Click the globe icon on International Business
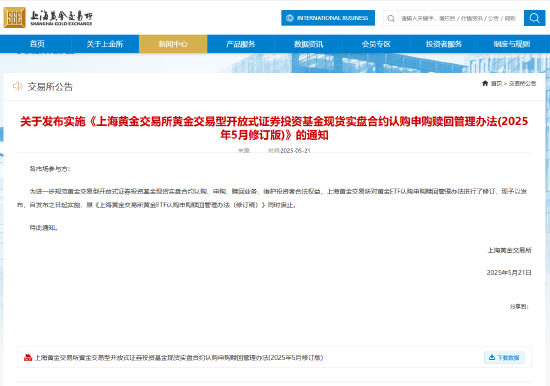This screenshot has width=550, height=386. click(289, 18)
